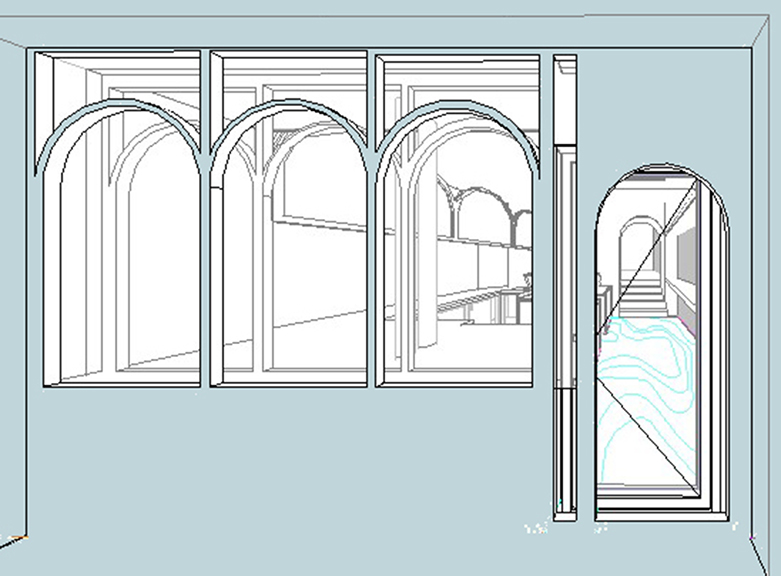
Task: Click the staircase visible through the doorway
Action: 643,297
